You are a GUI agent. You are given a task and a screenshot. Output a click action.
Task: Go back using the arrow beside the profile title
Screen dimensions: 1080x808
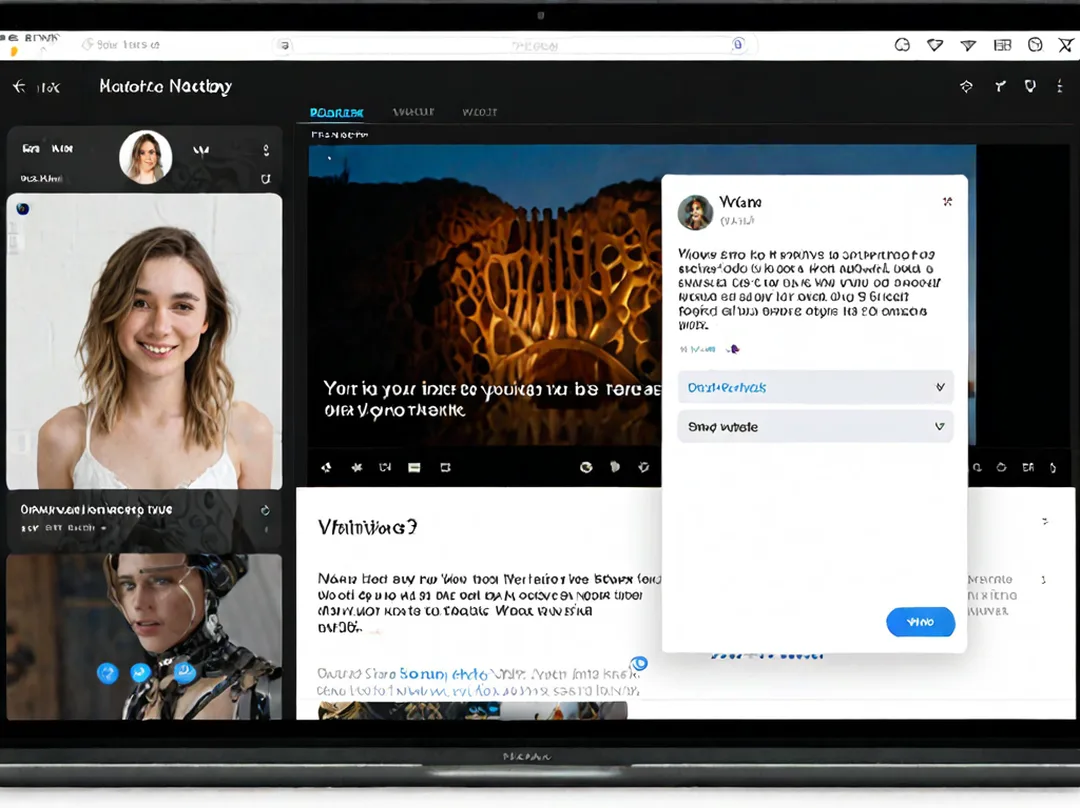coord(19,86)
